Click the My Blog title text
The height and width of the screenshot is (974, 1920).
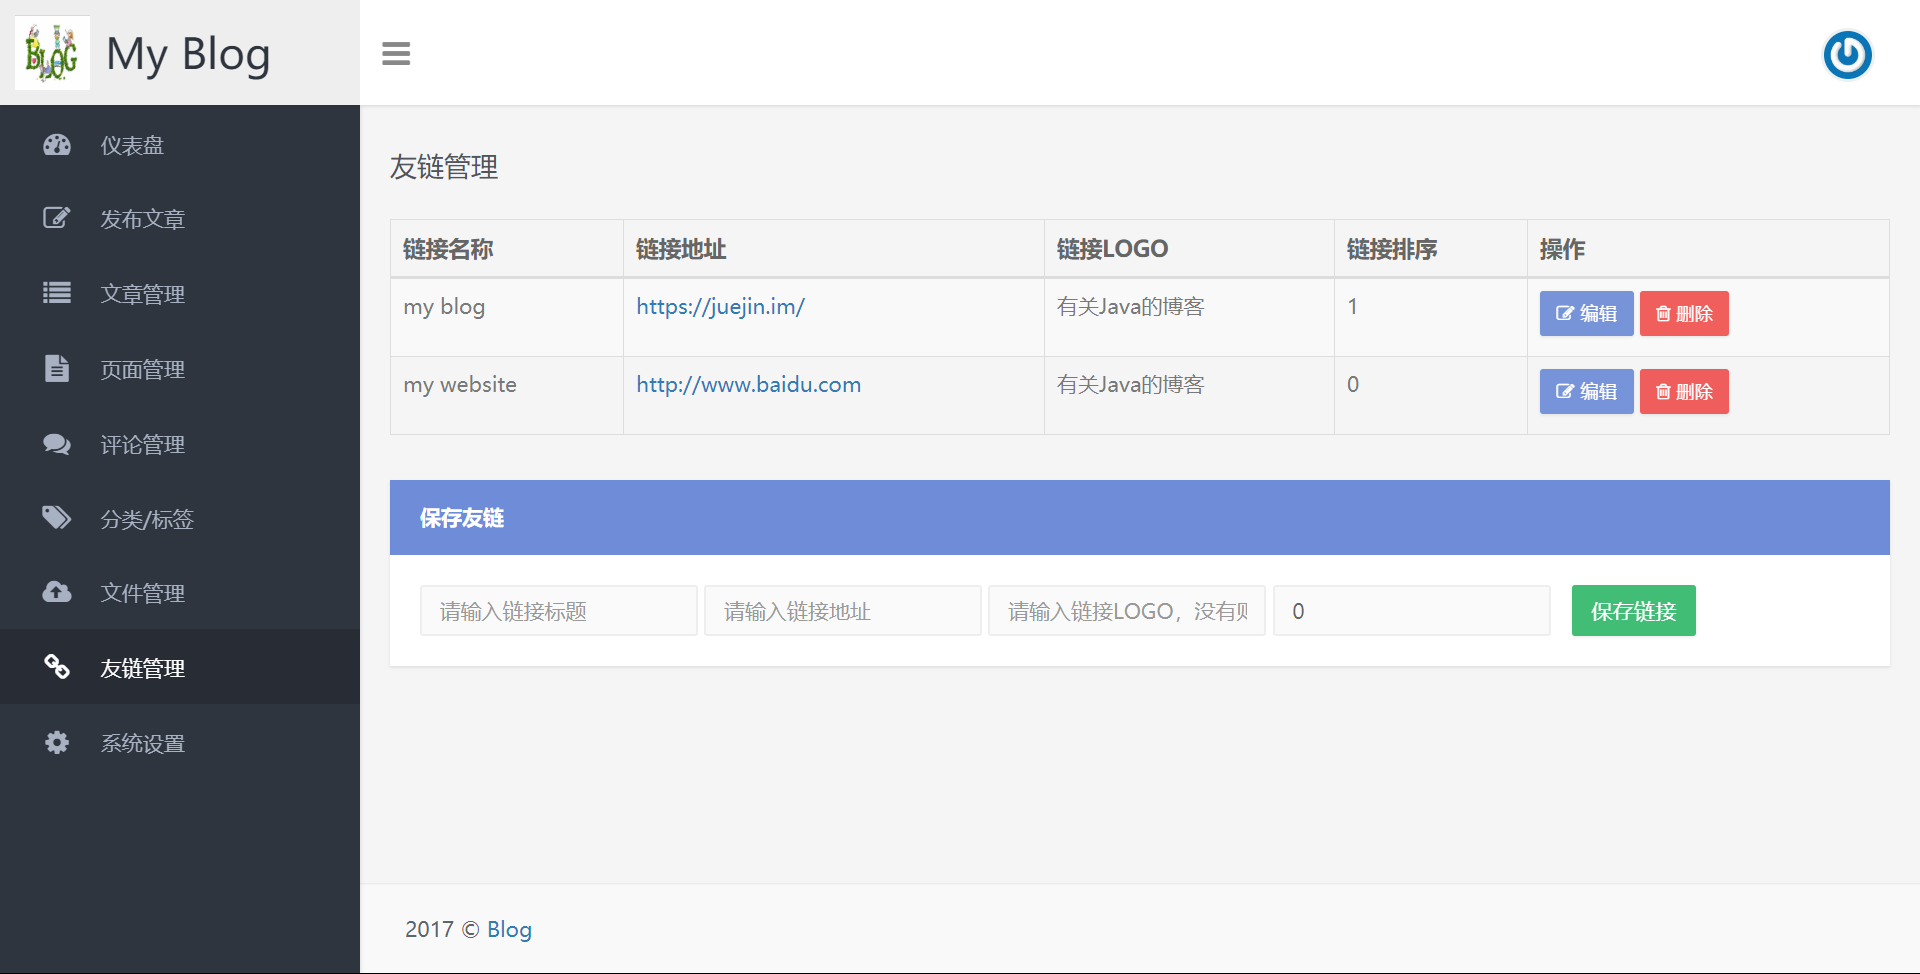[x=188, y=54]
